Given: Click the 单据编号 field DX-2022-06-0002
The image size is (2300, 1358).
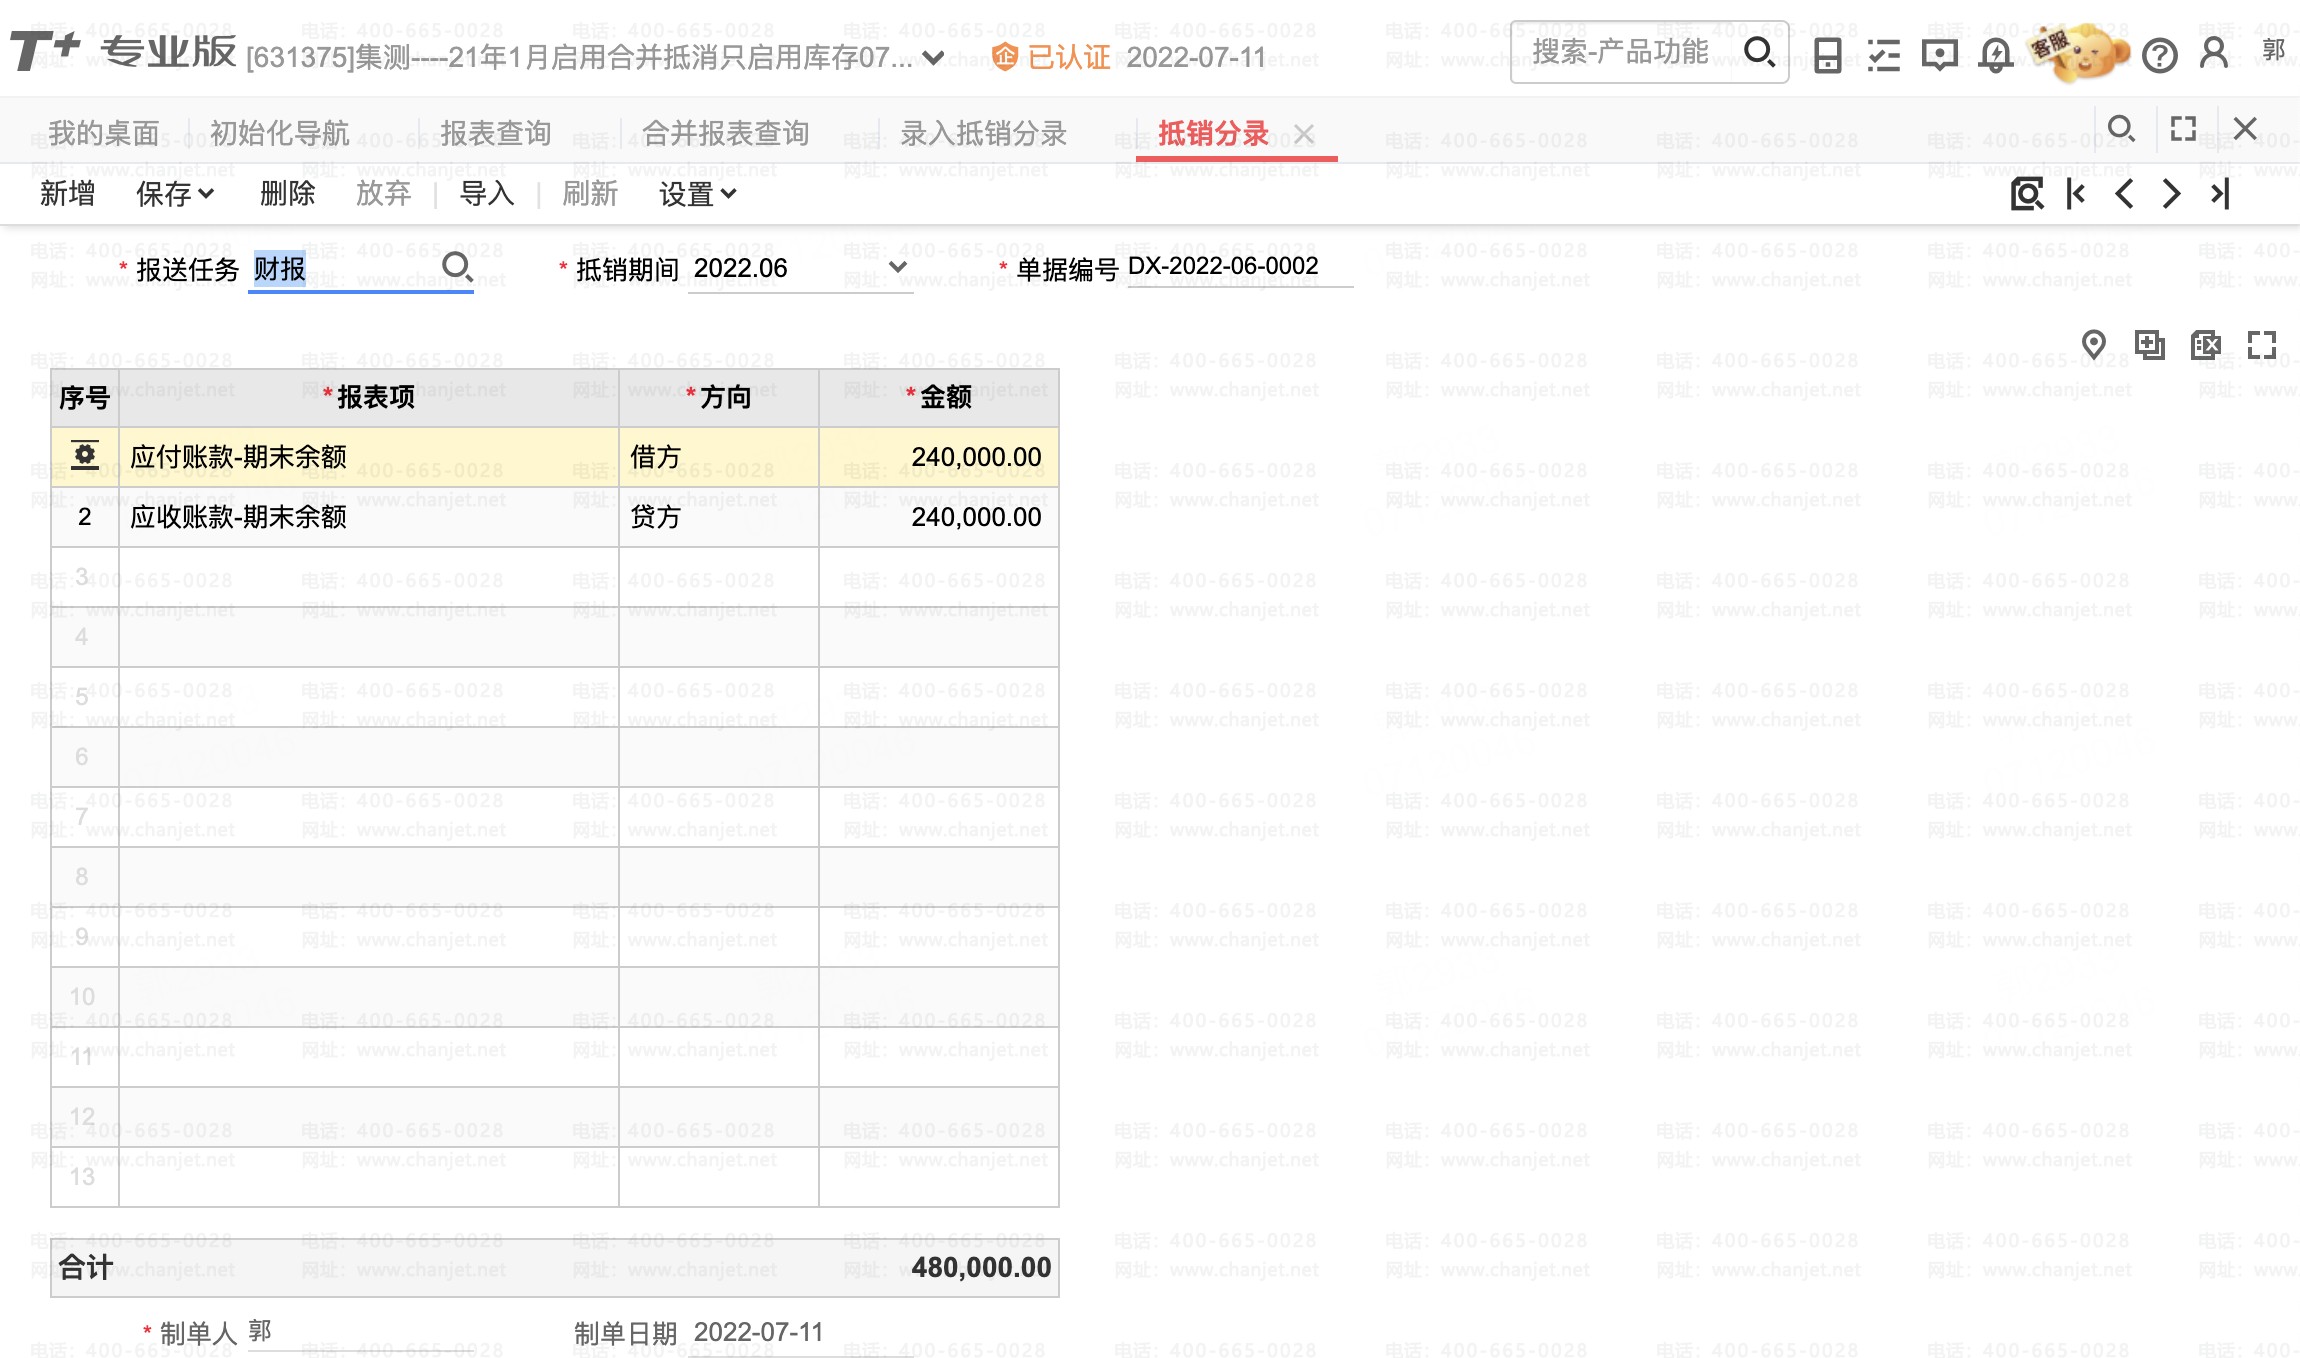Looking at the screenshot, I should [x=1240, y=266].
